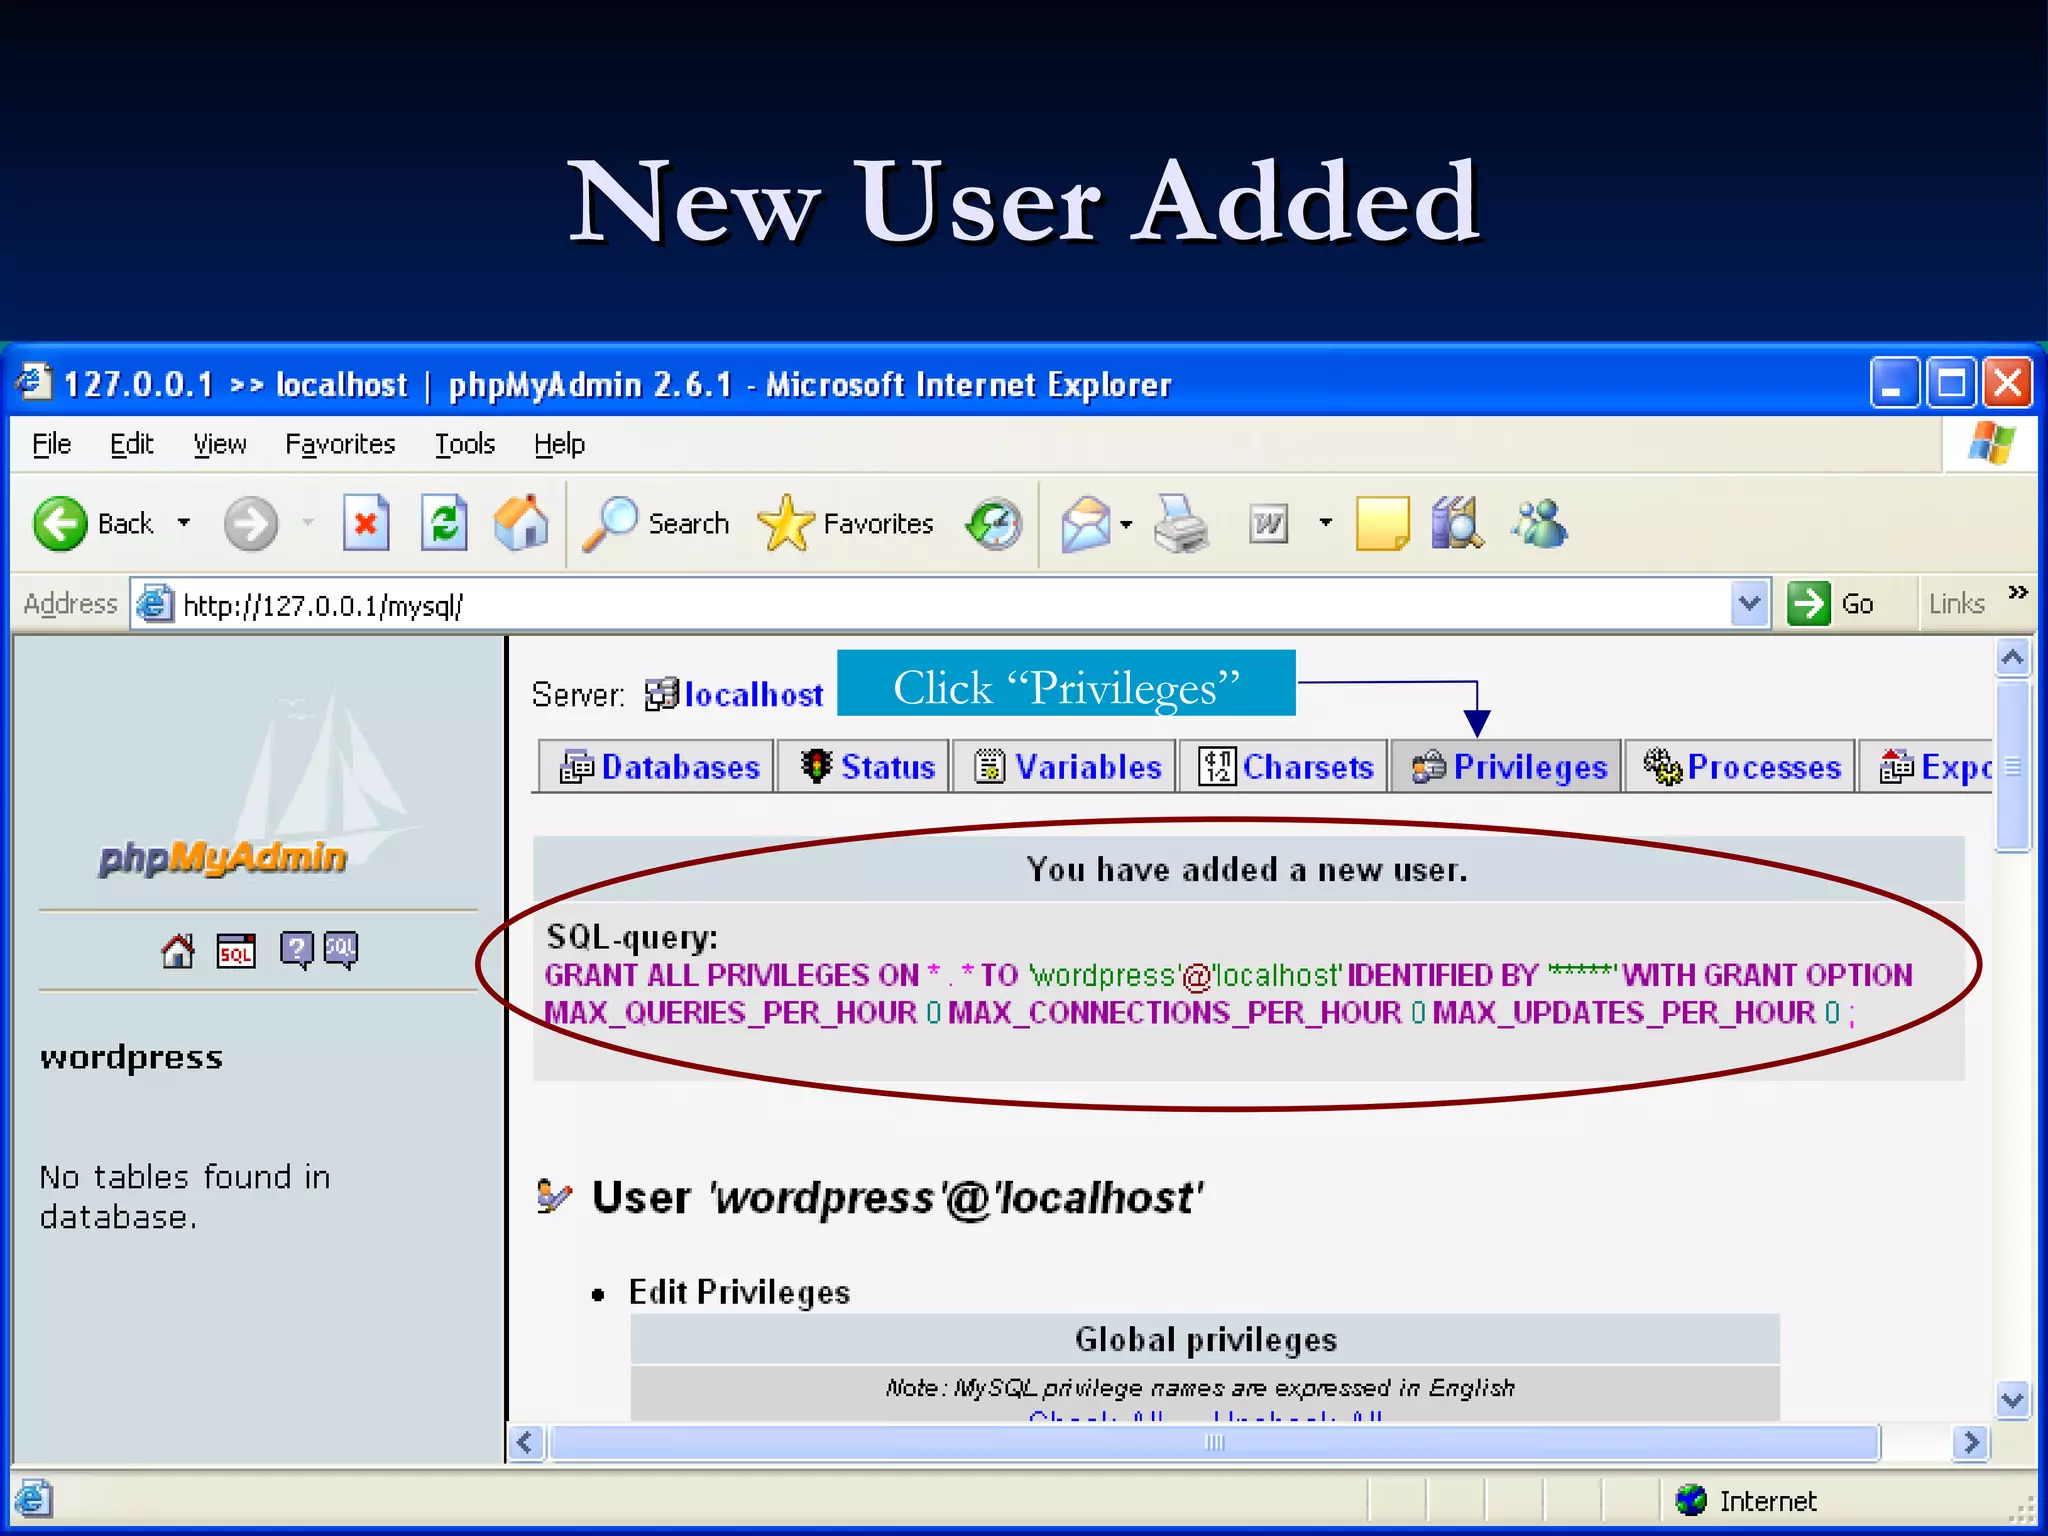The height and width of the screenshot is (1536, 2048).
Task: Click the Internet zone status indicator
Action: click(1746, 1501)
